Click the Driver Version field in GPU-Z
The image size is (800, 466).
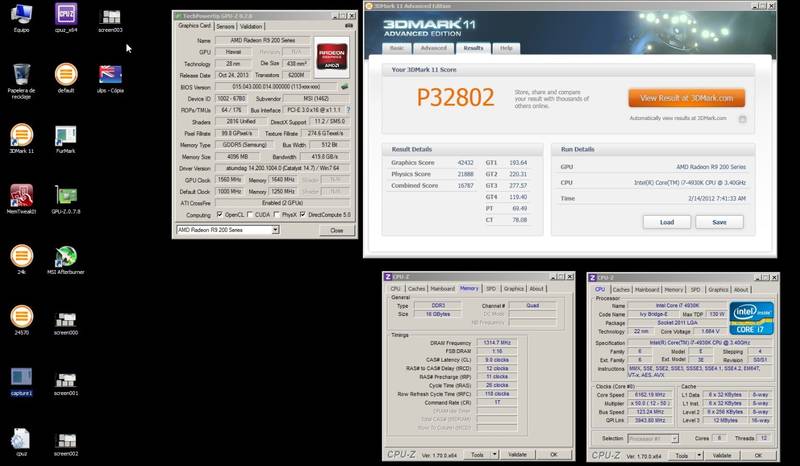click(282, 168)
